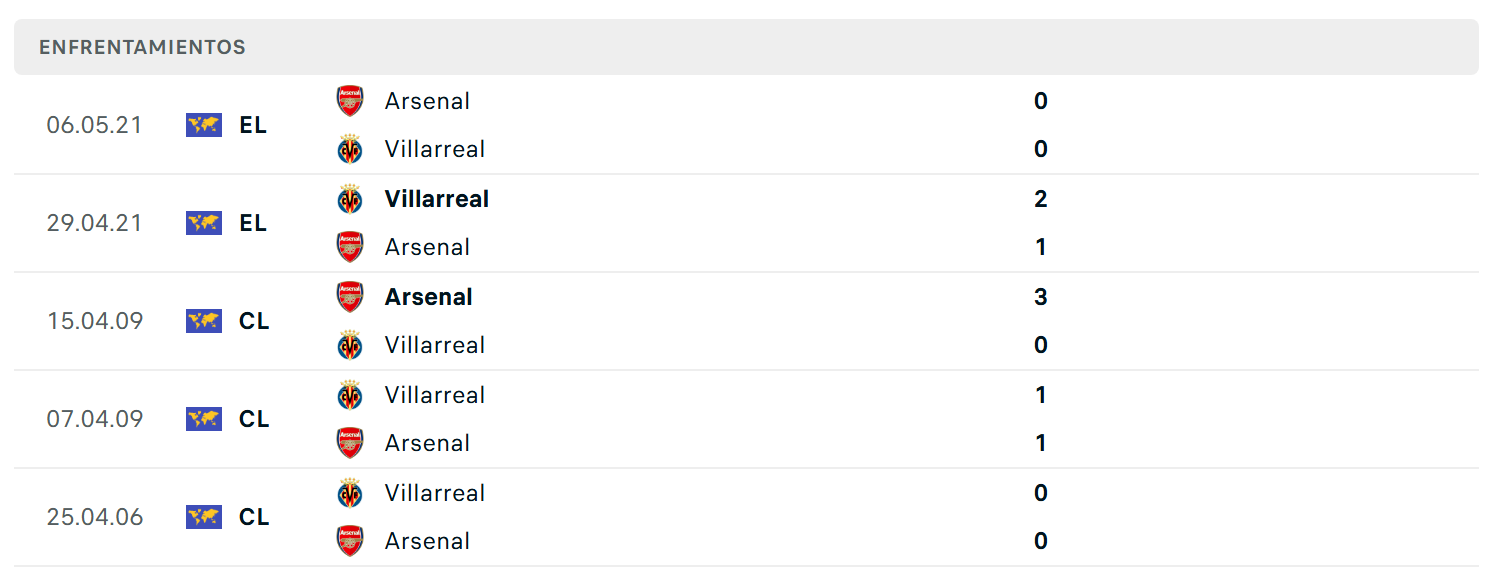The height and width of the screenshot is (586, 1492).
Task: Click world map flag icon beside 06.05.21
Action: [x=204, y=125]
